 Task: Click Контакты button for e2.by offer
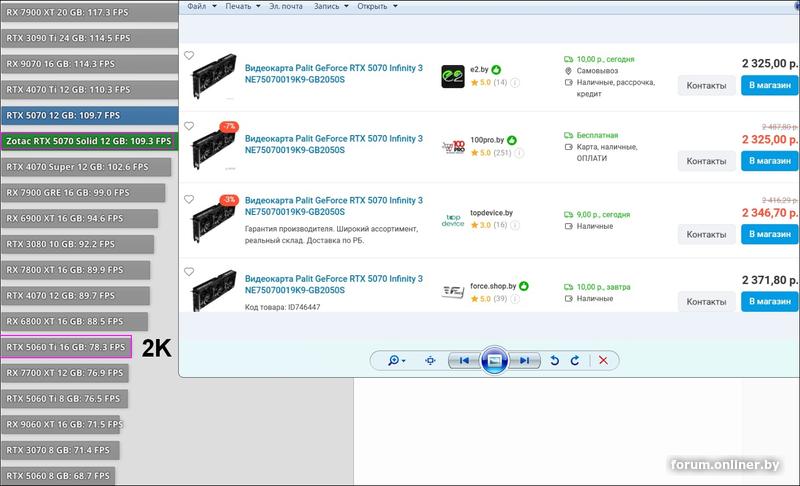706,86
